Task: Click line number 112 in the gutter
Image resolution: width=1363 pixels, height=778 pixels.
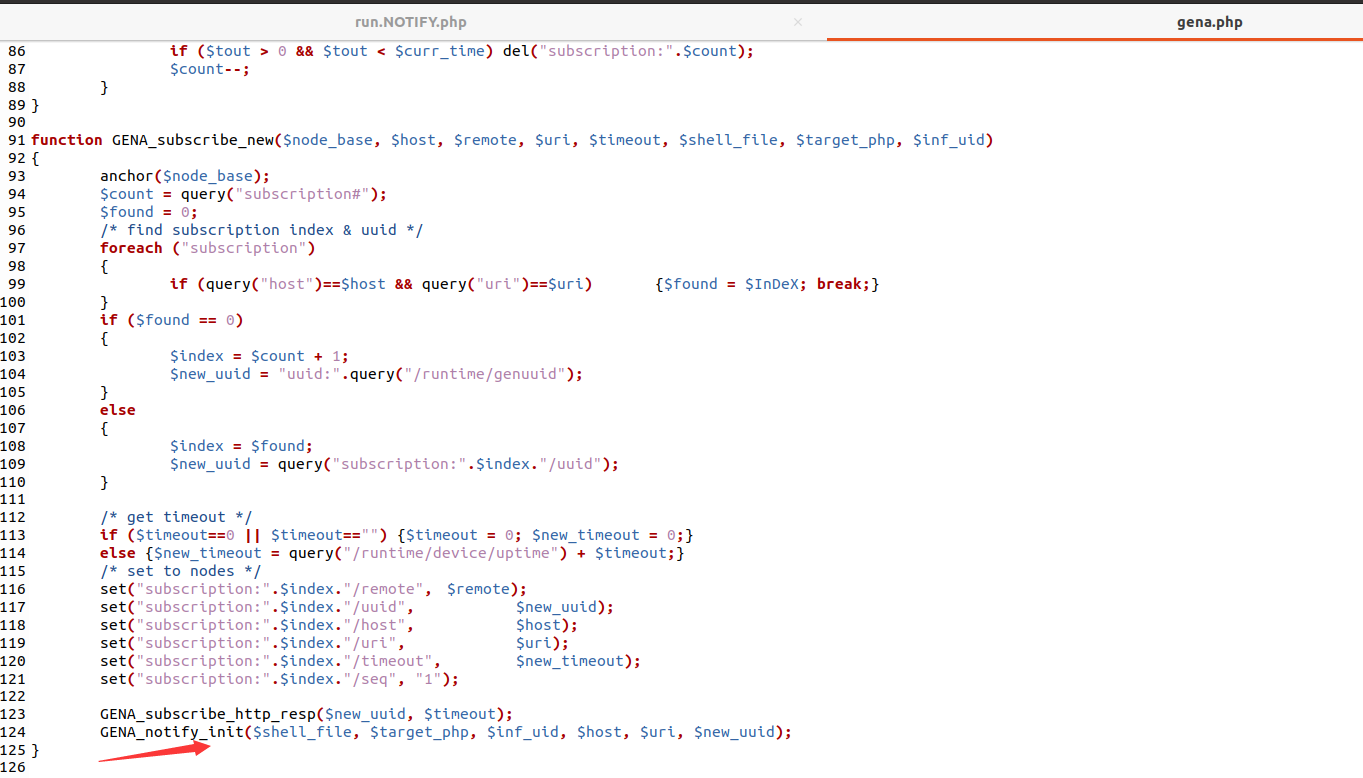Action: pos(13,517)
